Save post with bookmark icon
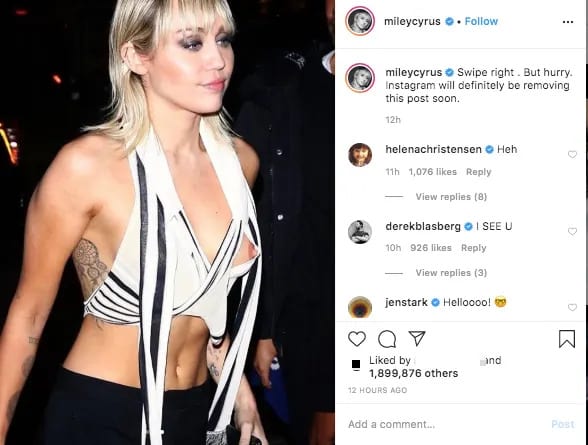588x445 pixels. coord(567,339)
